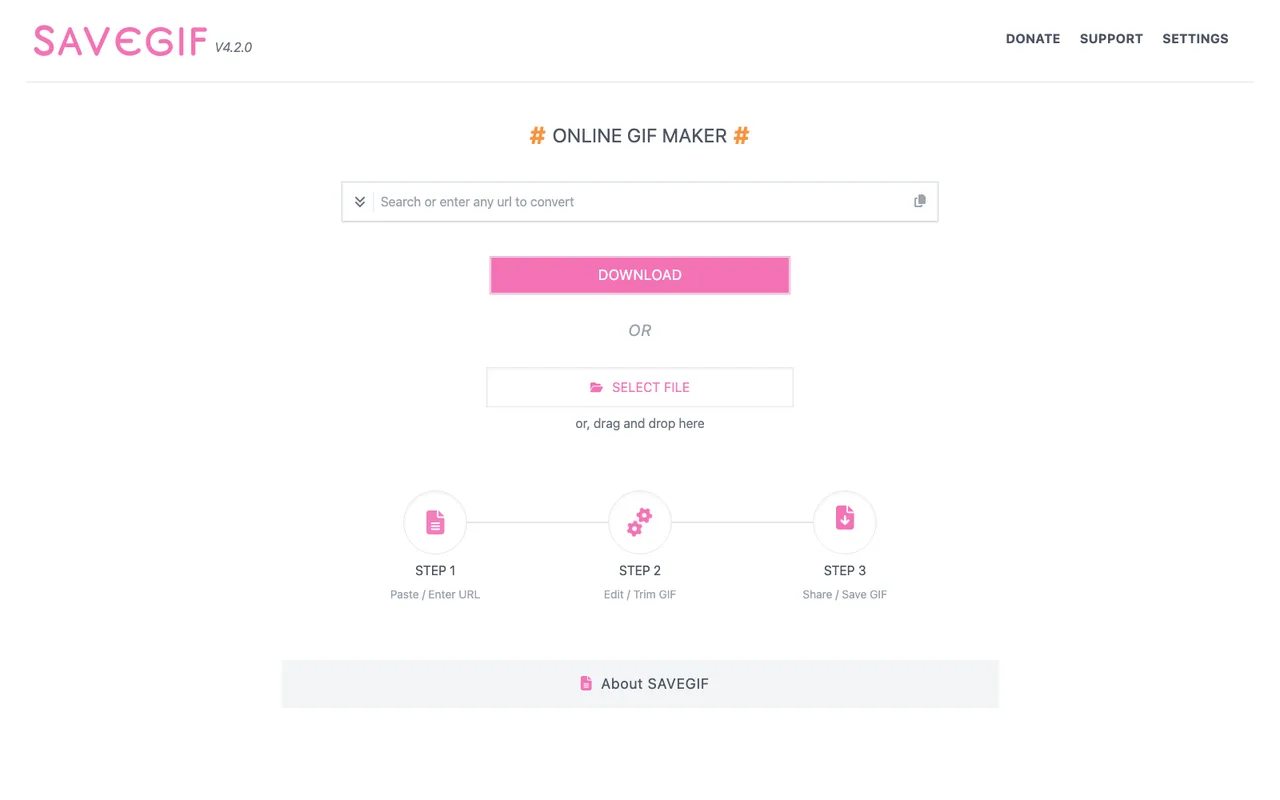Click the drag and drop area text
The width and height of the screenshot is (1280, 800).
pos(640,423)
